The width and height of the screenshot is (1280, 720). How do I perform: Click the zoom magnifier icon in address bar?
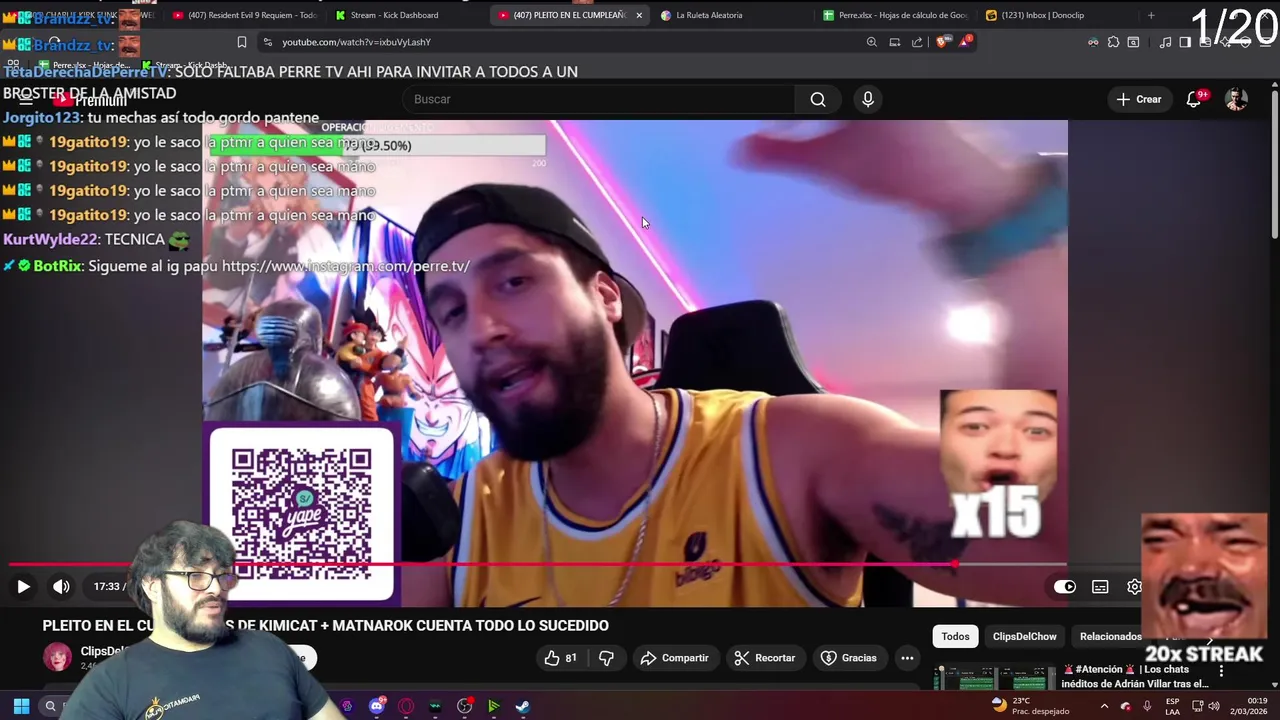[871, 42]
